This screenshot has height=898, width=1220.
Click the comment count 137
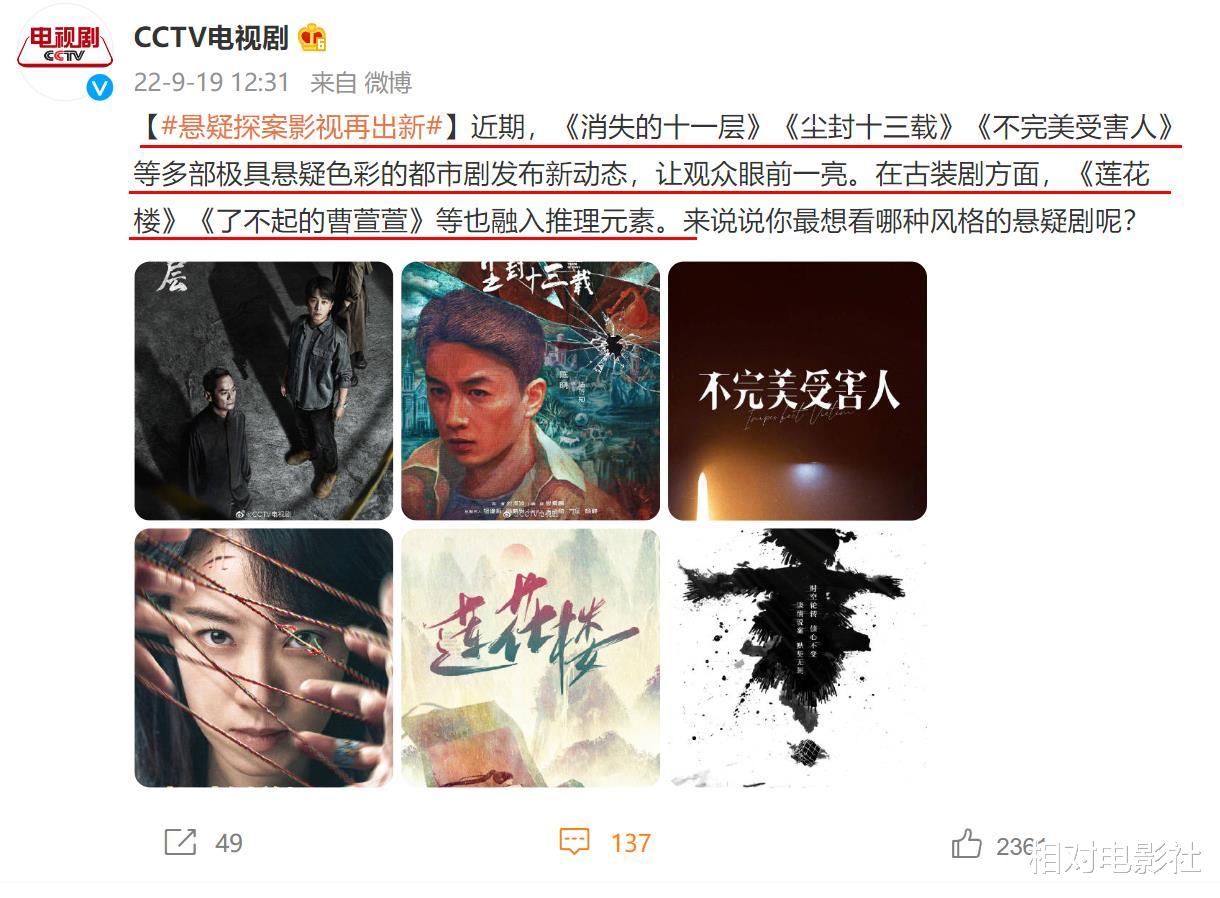[631, 843]
